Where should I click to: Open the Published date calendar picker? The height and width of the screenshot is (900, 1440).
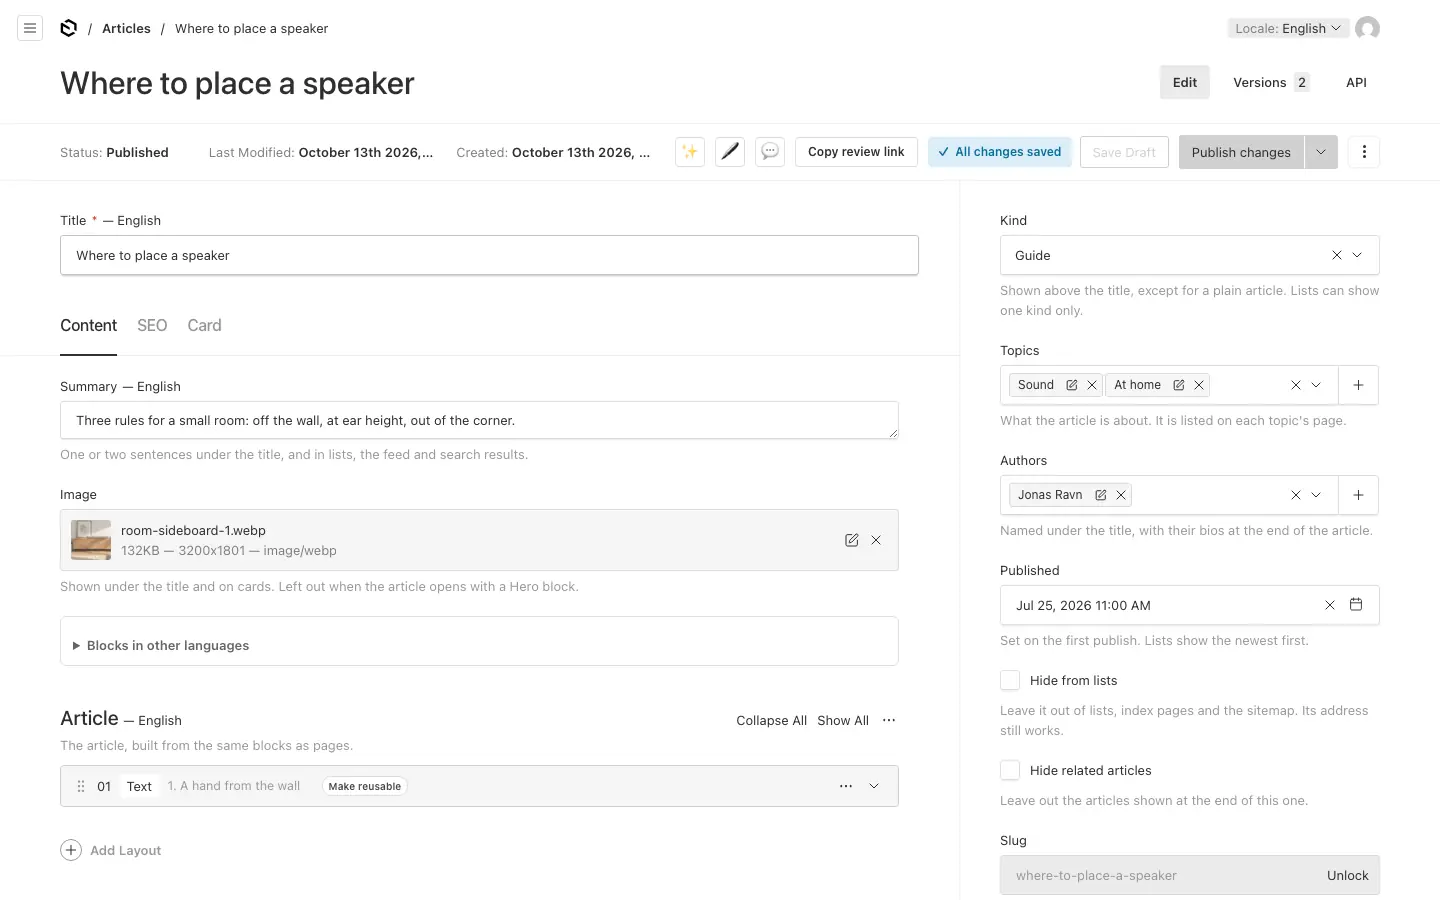coord(1356,605)
